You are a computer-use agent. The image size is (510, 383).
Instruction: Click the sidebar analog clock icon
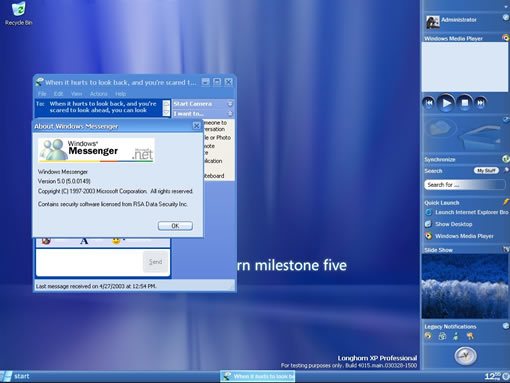(x=465, y=356)
